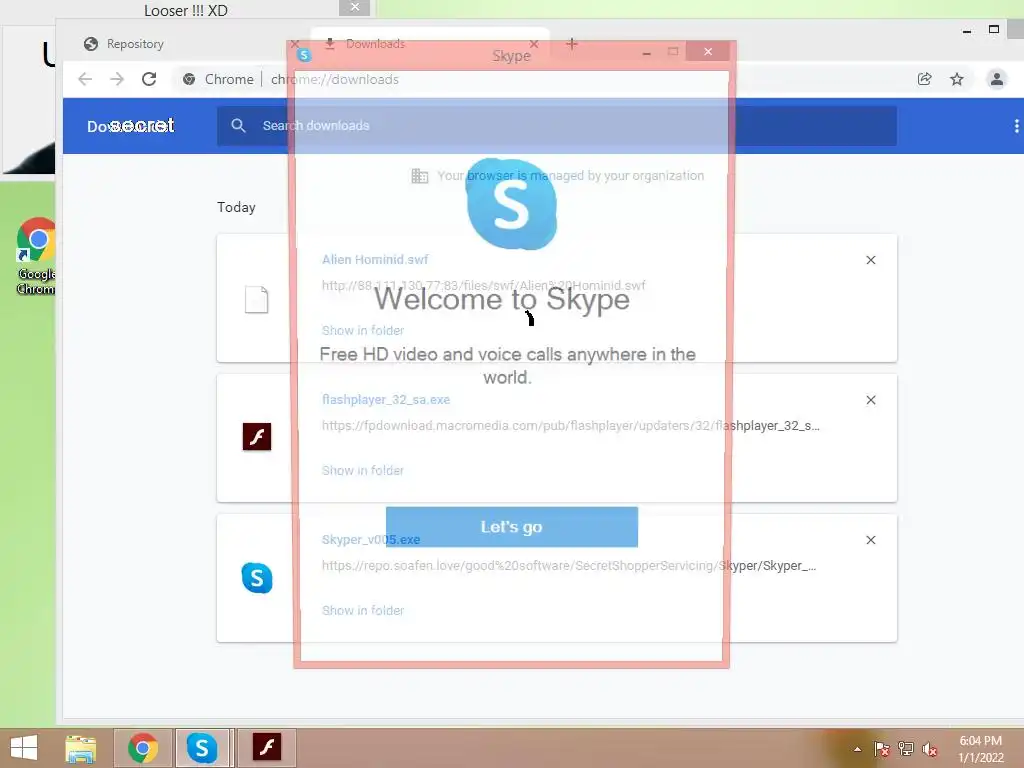This screenshot has width=1024, height=768.
Task: Click the flashplayer macromedia source URL text
Action: [570, 426]
